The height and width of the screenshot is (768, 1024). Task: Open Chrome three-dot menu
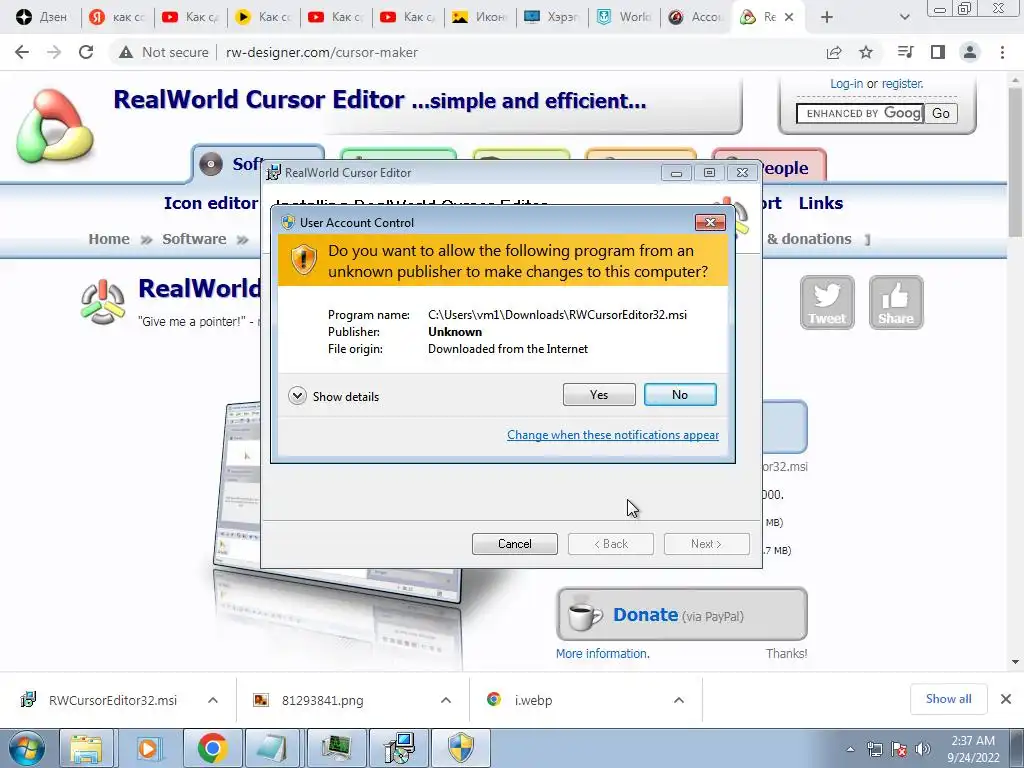(x=1002, y=52)
